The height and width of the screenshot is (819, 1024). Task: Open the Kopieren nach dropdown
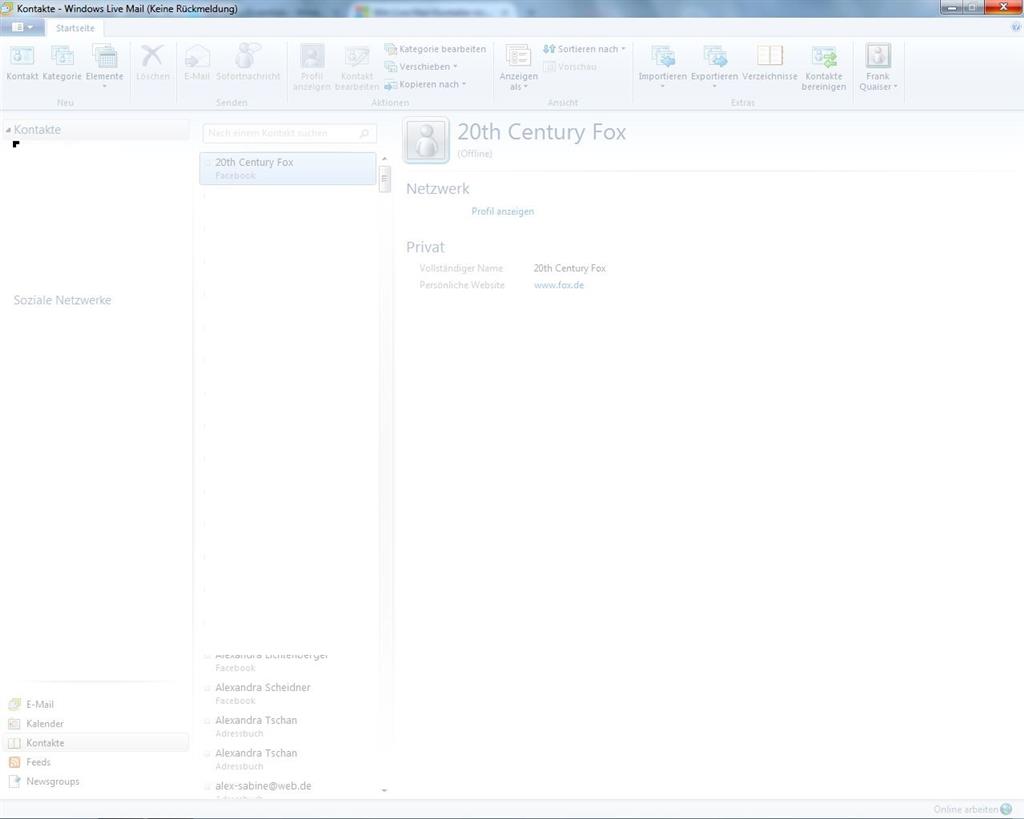[x=425, y=84]
